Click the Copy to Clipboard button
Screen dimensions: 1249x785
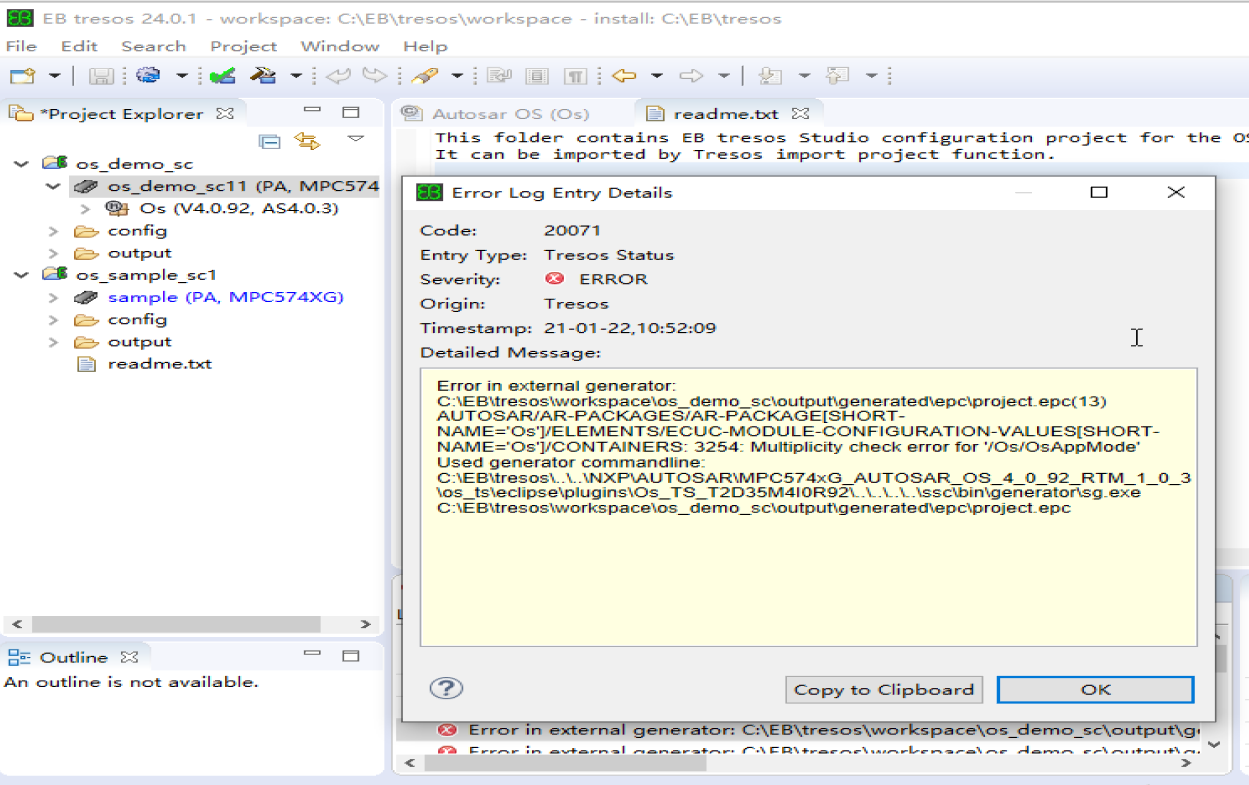(x=883, y=689)
